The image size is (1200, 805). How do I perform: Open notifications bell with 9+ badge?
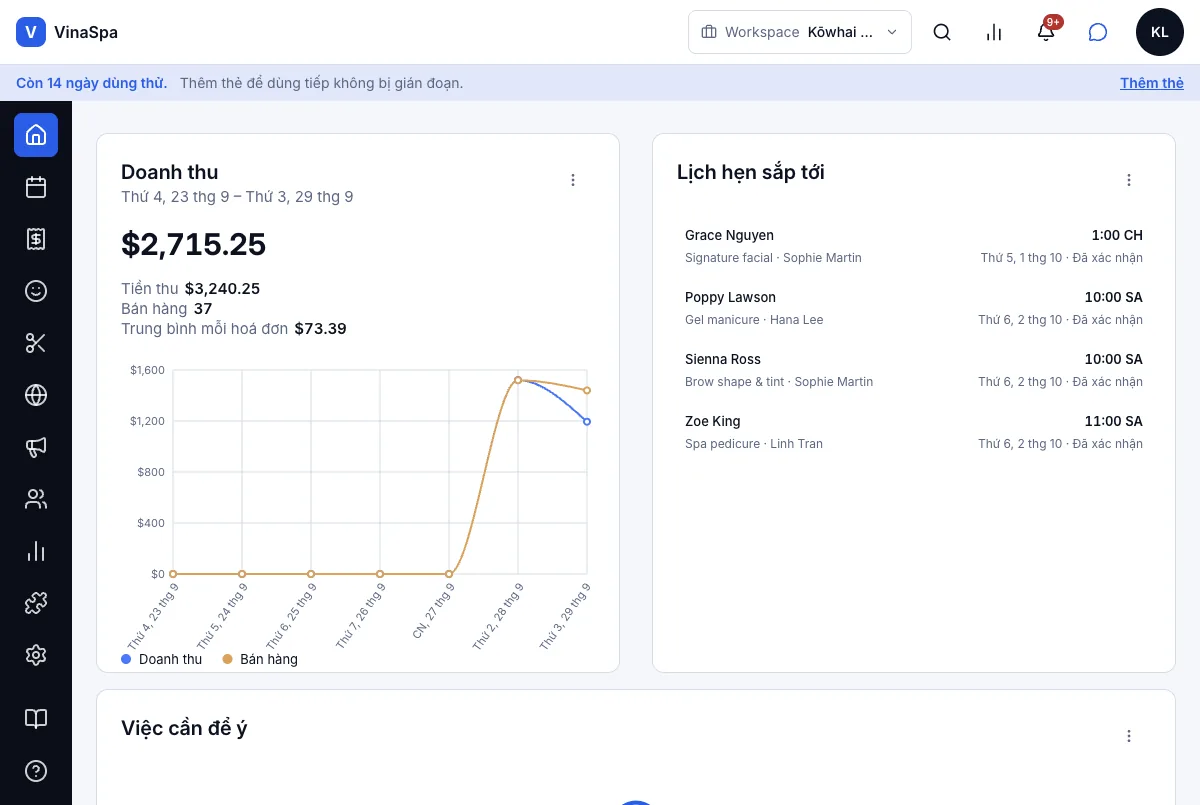(x=1046, y=32)
